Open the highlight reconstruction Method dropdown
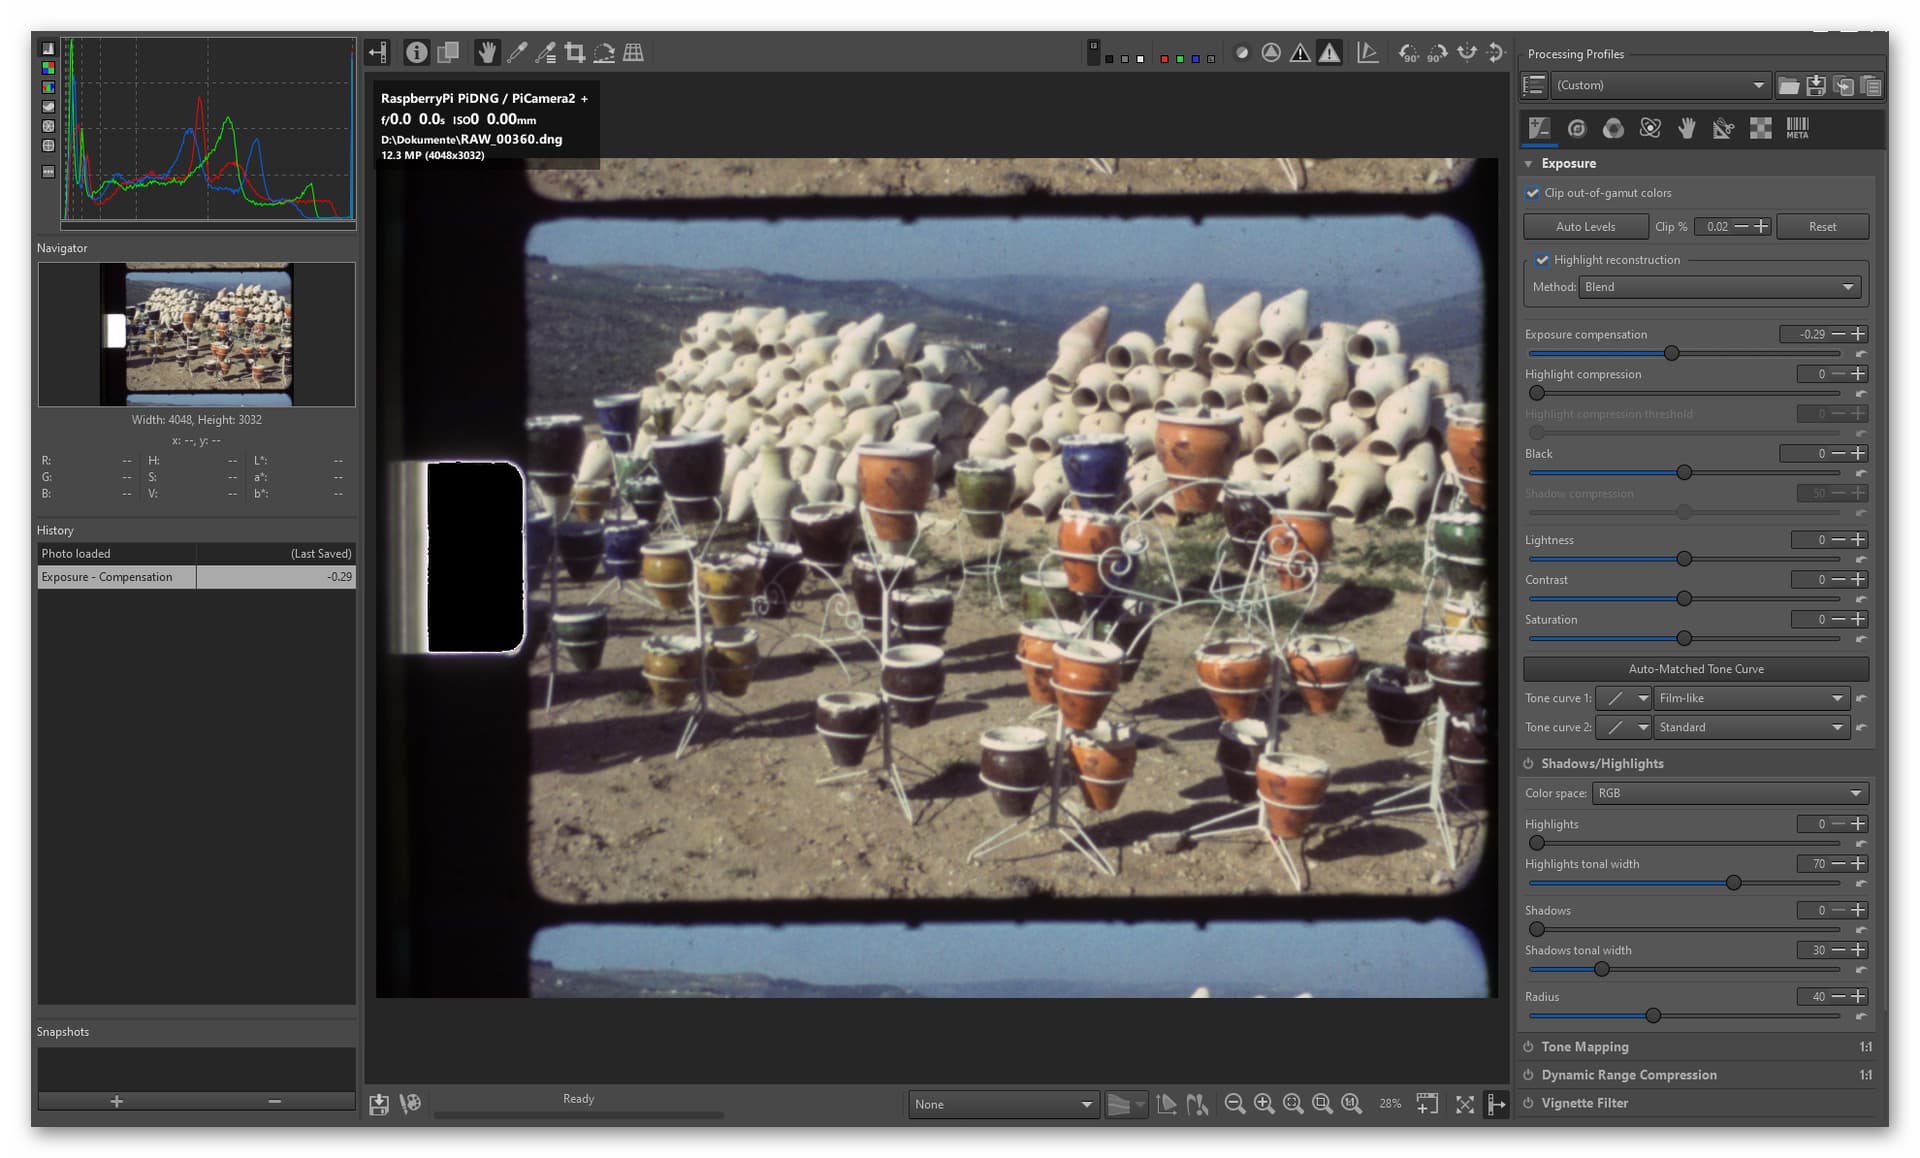The width and height of the screenshot is (1920, 1158). (1719, 287)
